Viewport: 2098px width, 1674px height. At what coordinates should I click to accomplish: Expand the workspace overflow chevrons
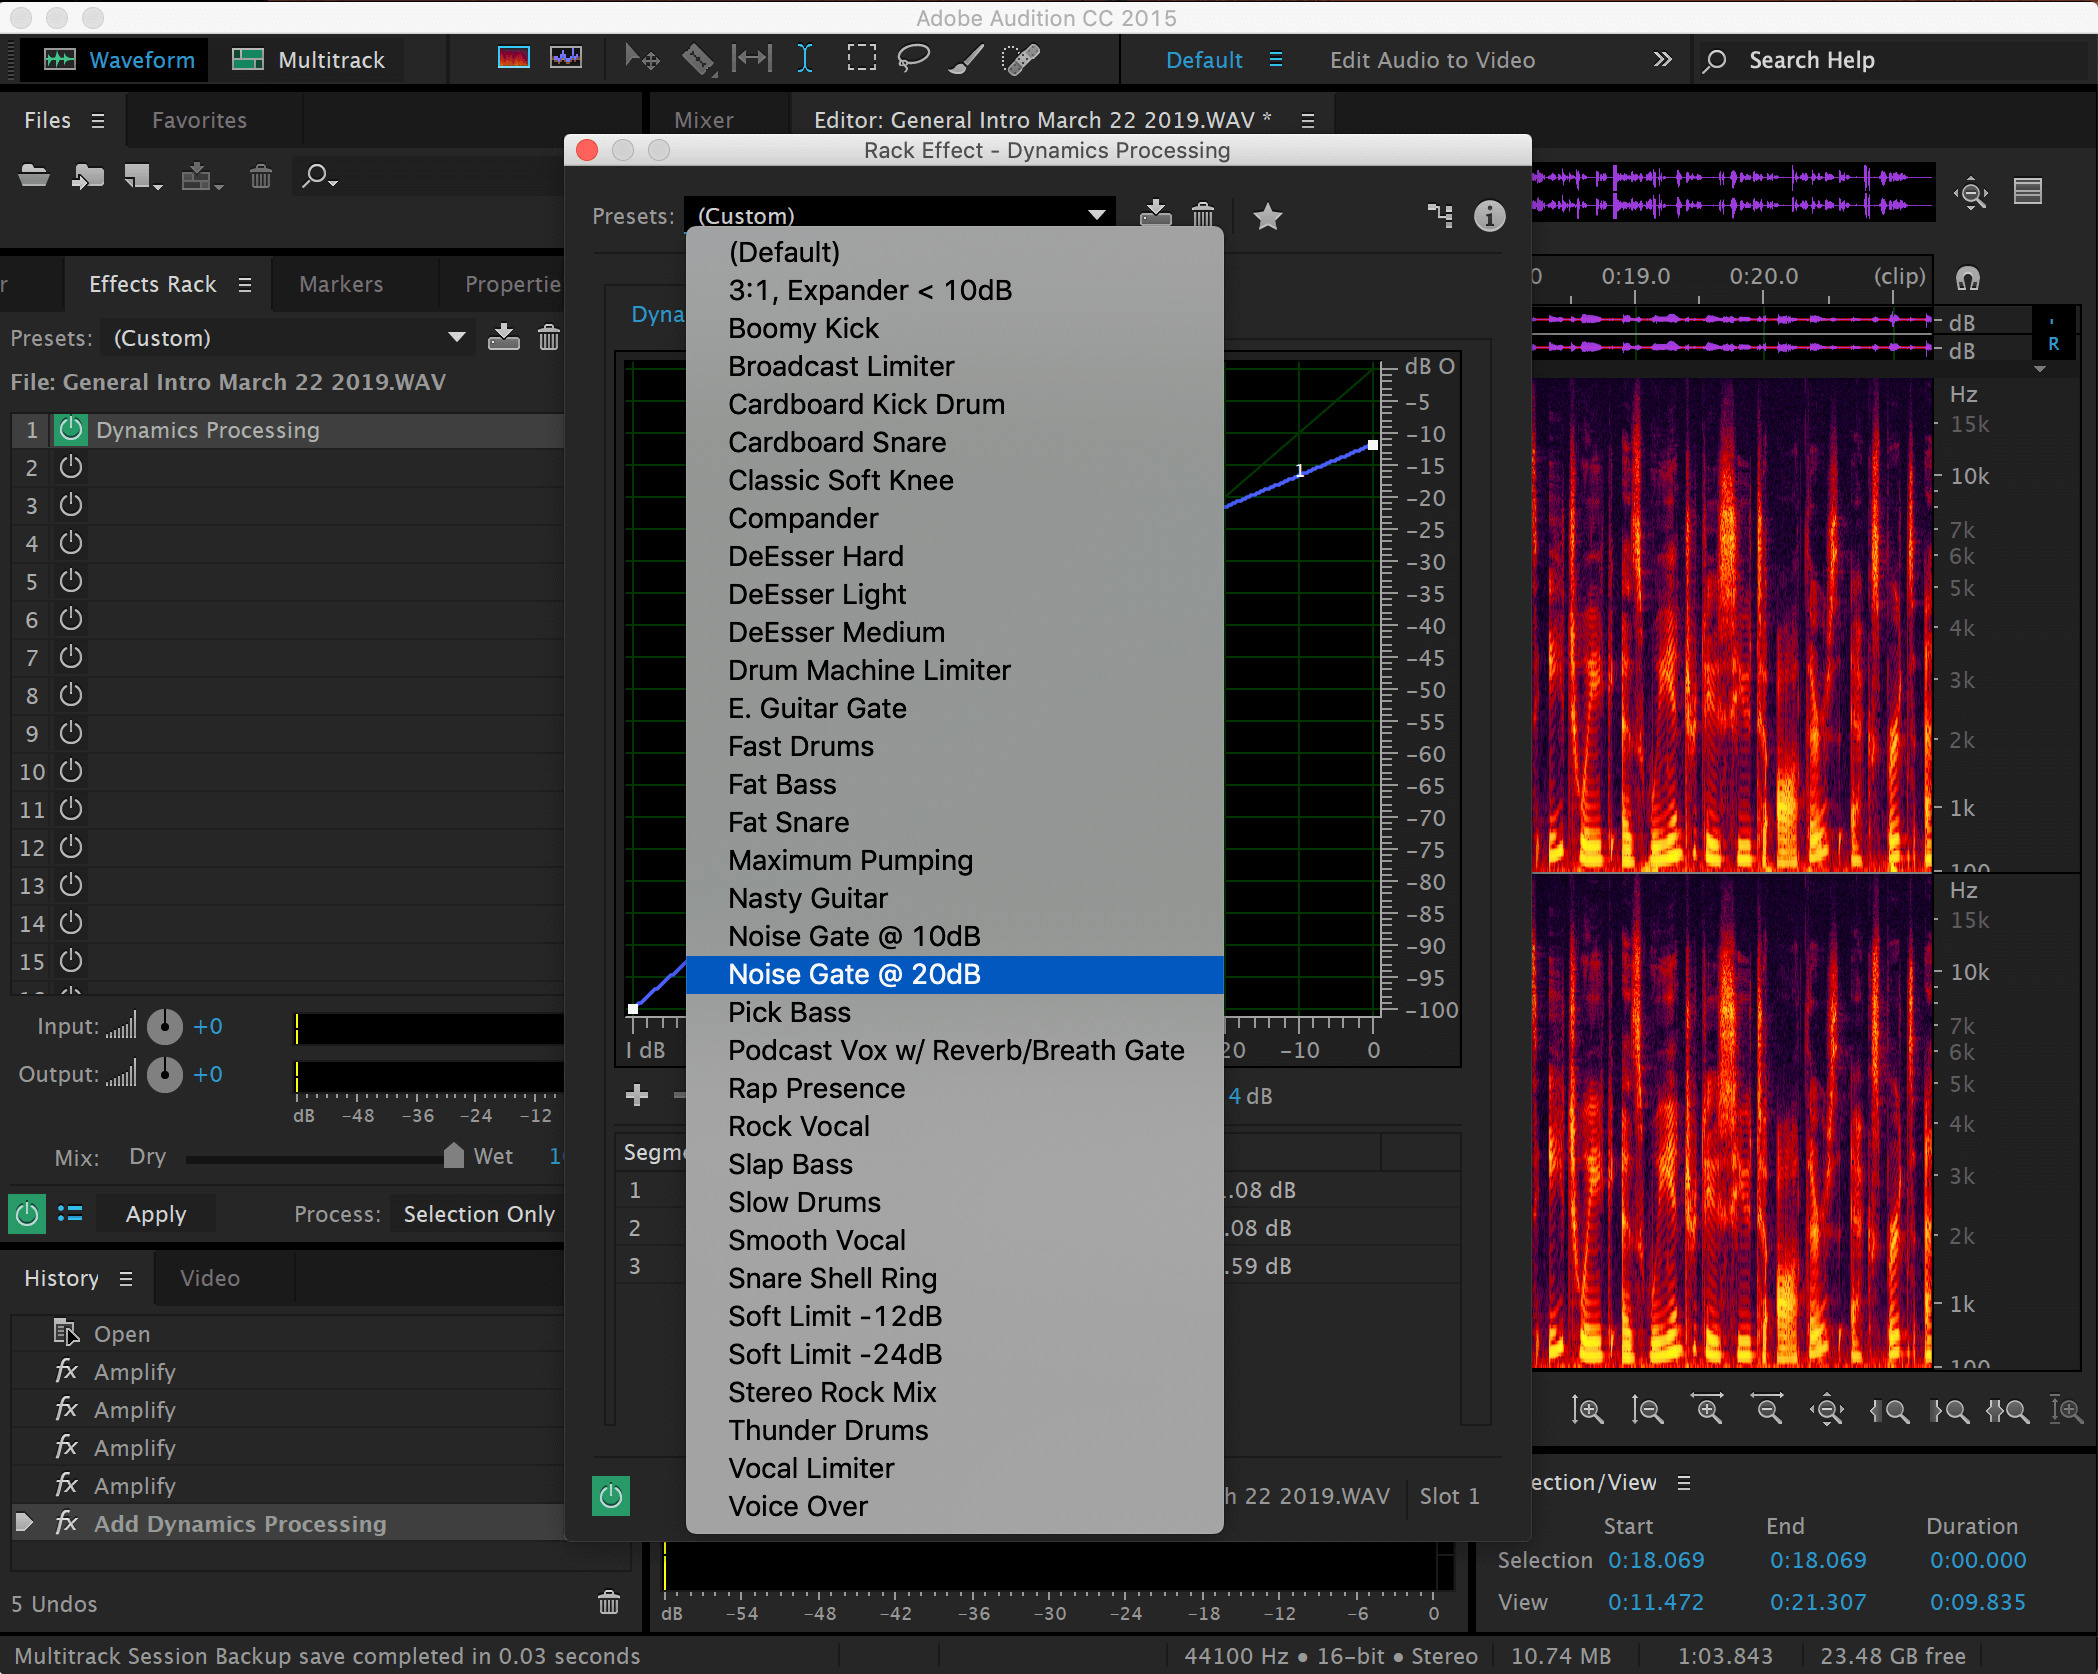coord(1661,60)
